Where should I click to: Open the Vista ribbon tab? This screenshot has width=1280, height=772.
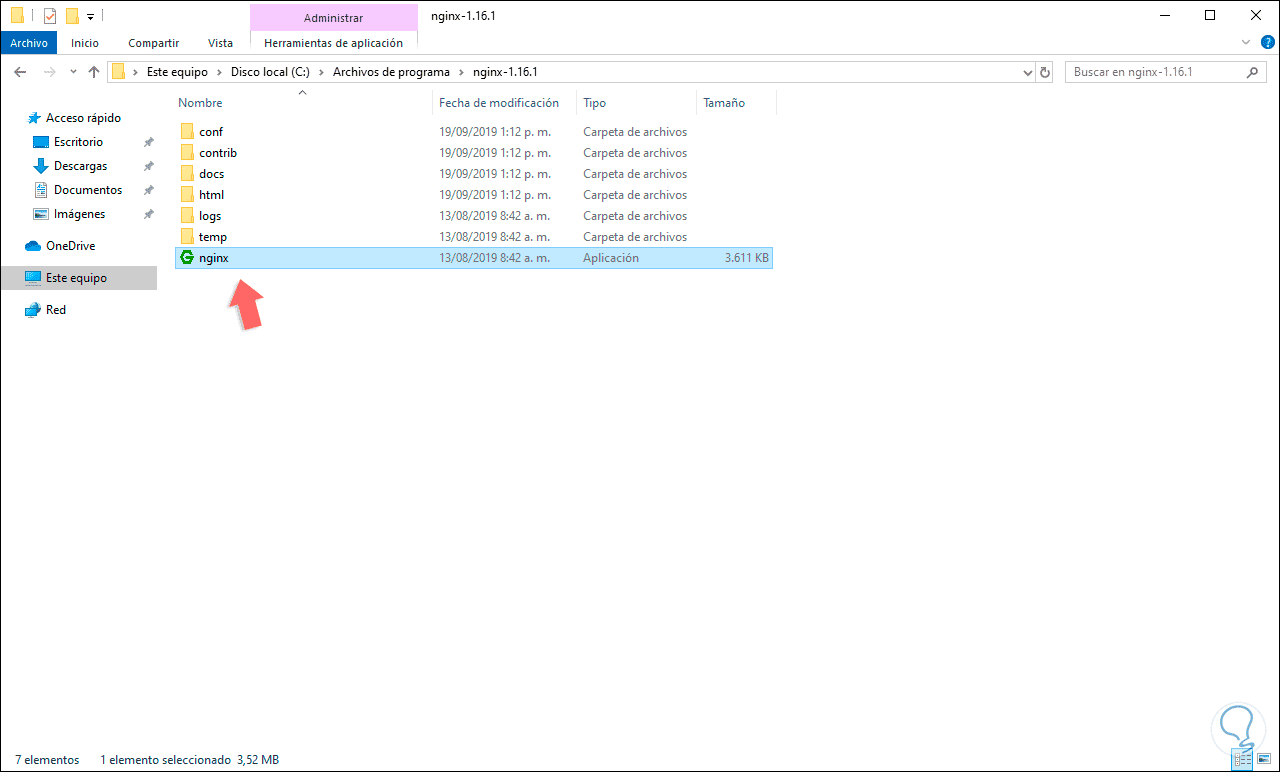tap(220, 43)
